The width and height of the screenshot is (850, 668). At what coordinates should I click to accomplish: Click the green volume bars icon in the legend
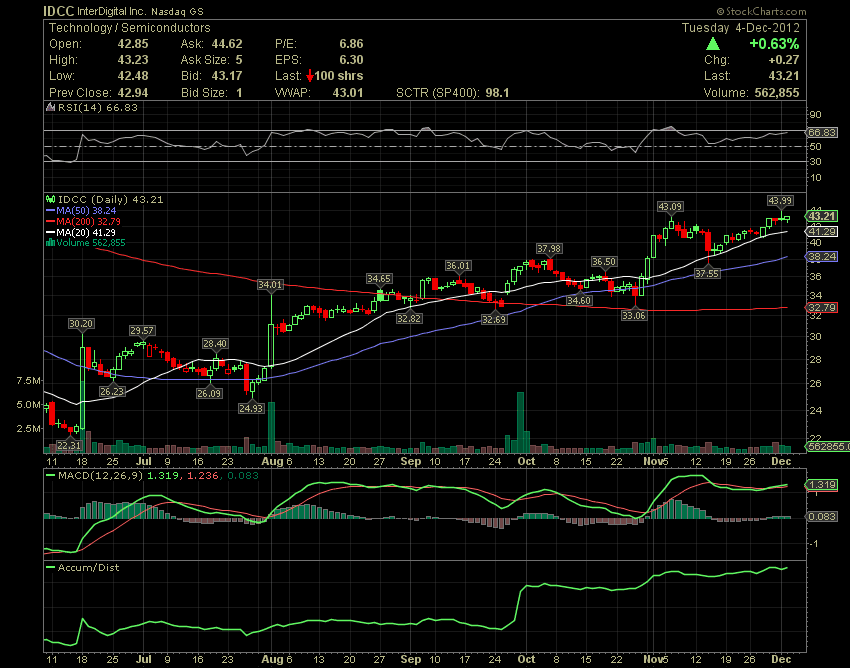point(50,241)
